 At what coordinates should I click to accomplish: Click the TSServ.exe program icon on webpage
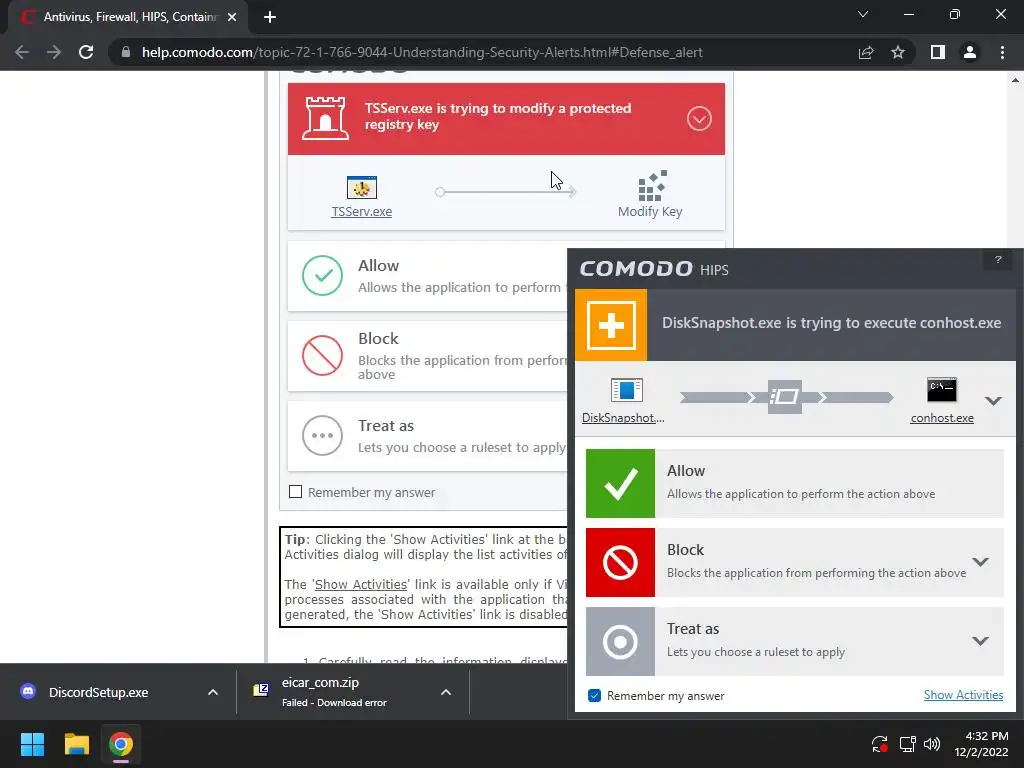pyautogui.click(x=362, y=187)
